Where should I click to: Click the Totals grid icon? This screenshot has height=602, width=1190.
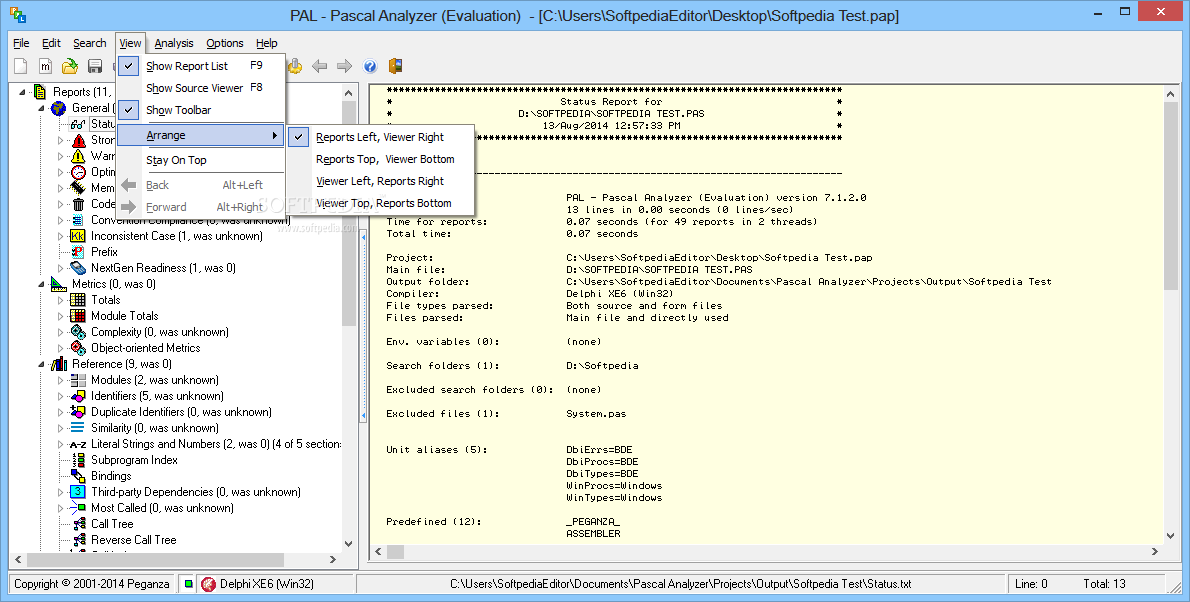click(x=78, y=300)
